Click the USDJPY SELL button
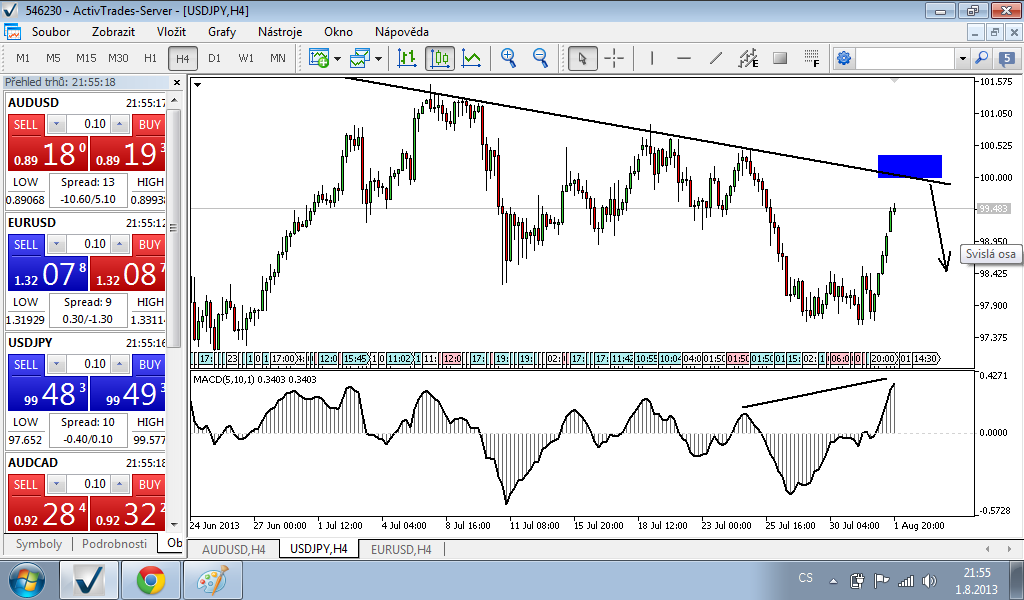The height and width of the screenshot is (600, 1024). pyautogui.click(x=26, y=364)
